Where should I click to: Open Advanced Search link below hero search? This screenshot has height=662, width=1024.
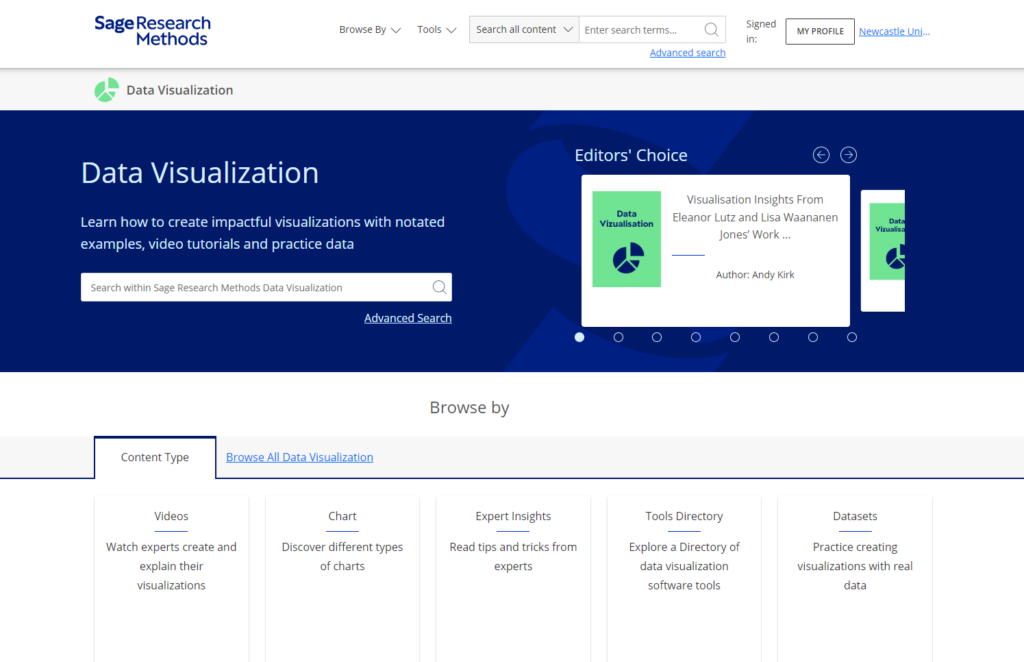tap(408, 318)
